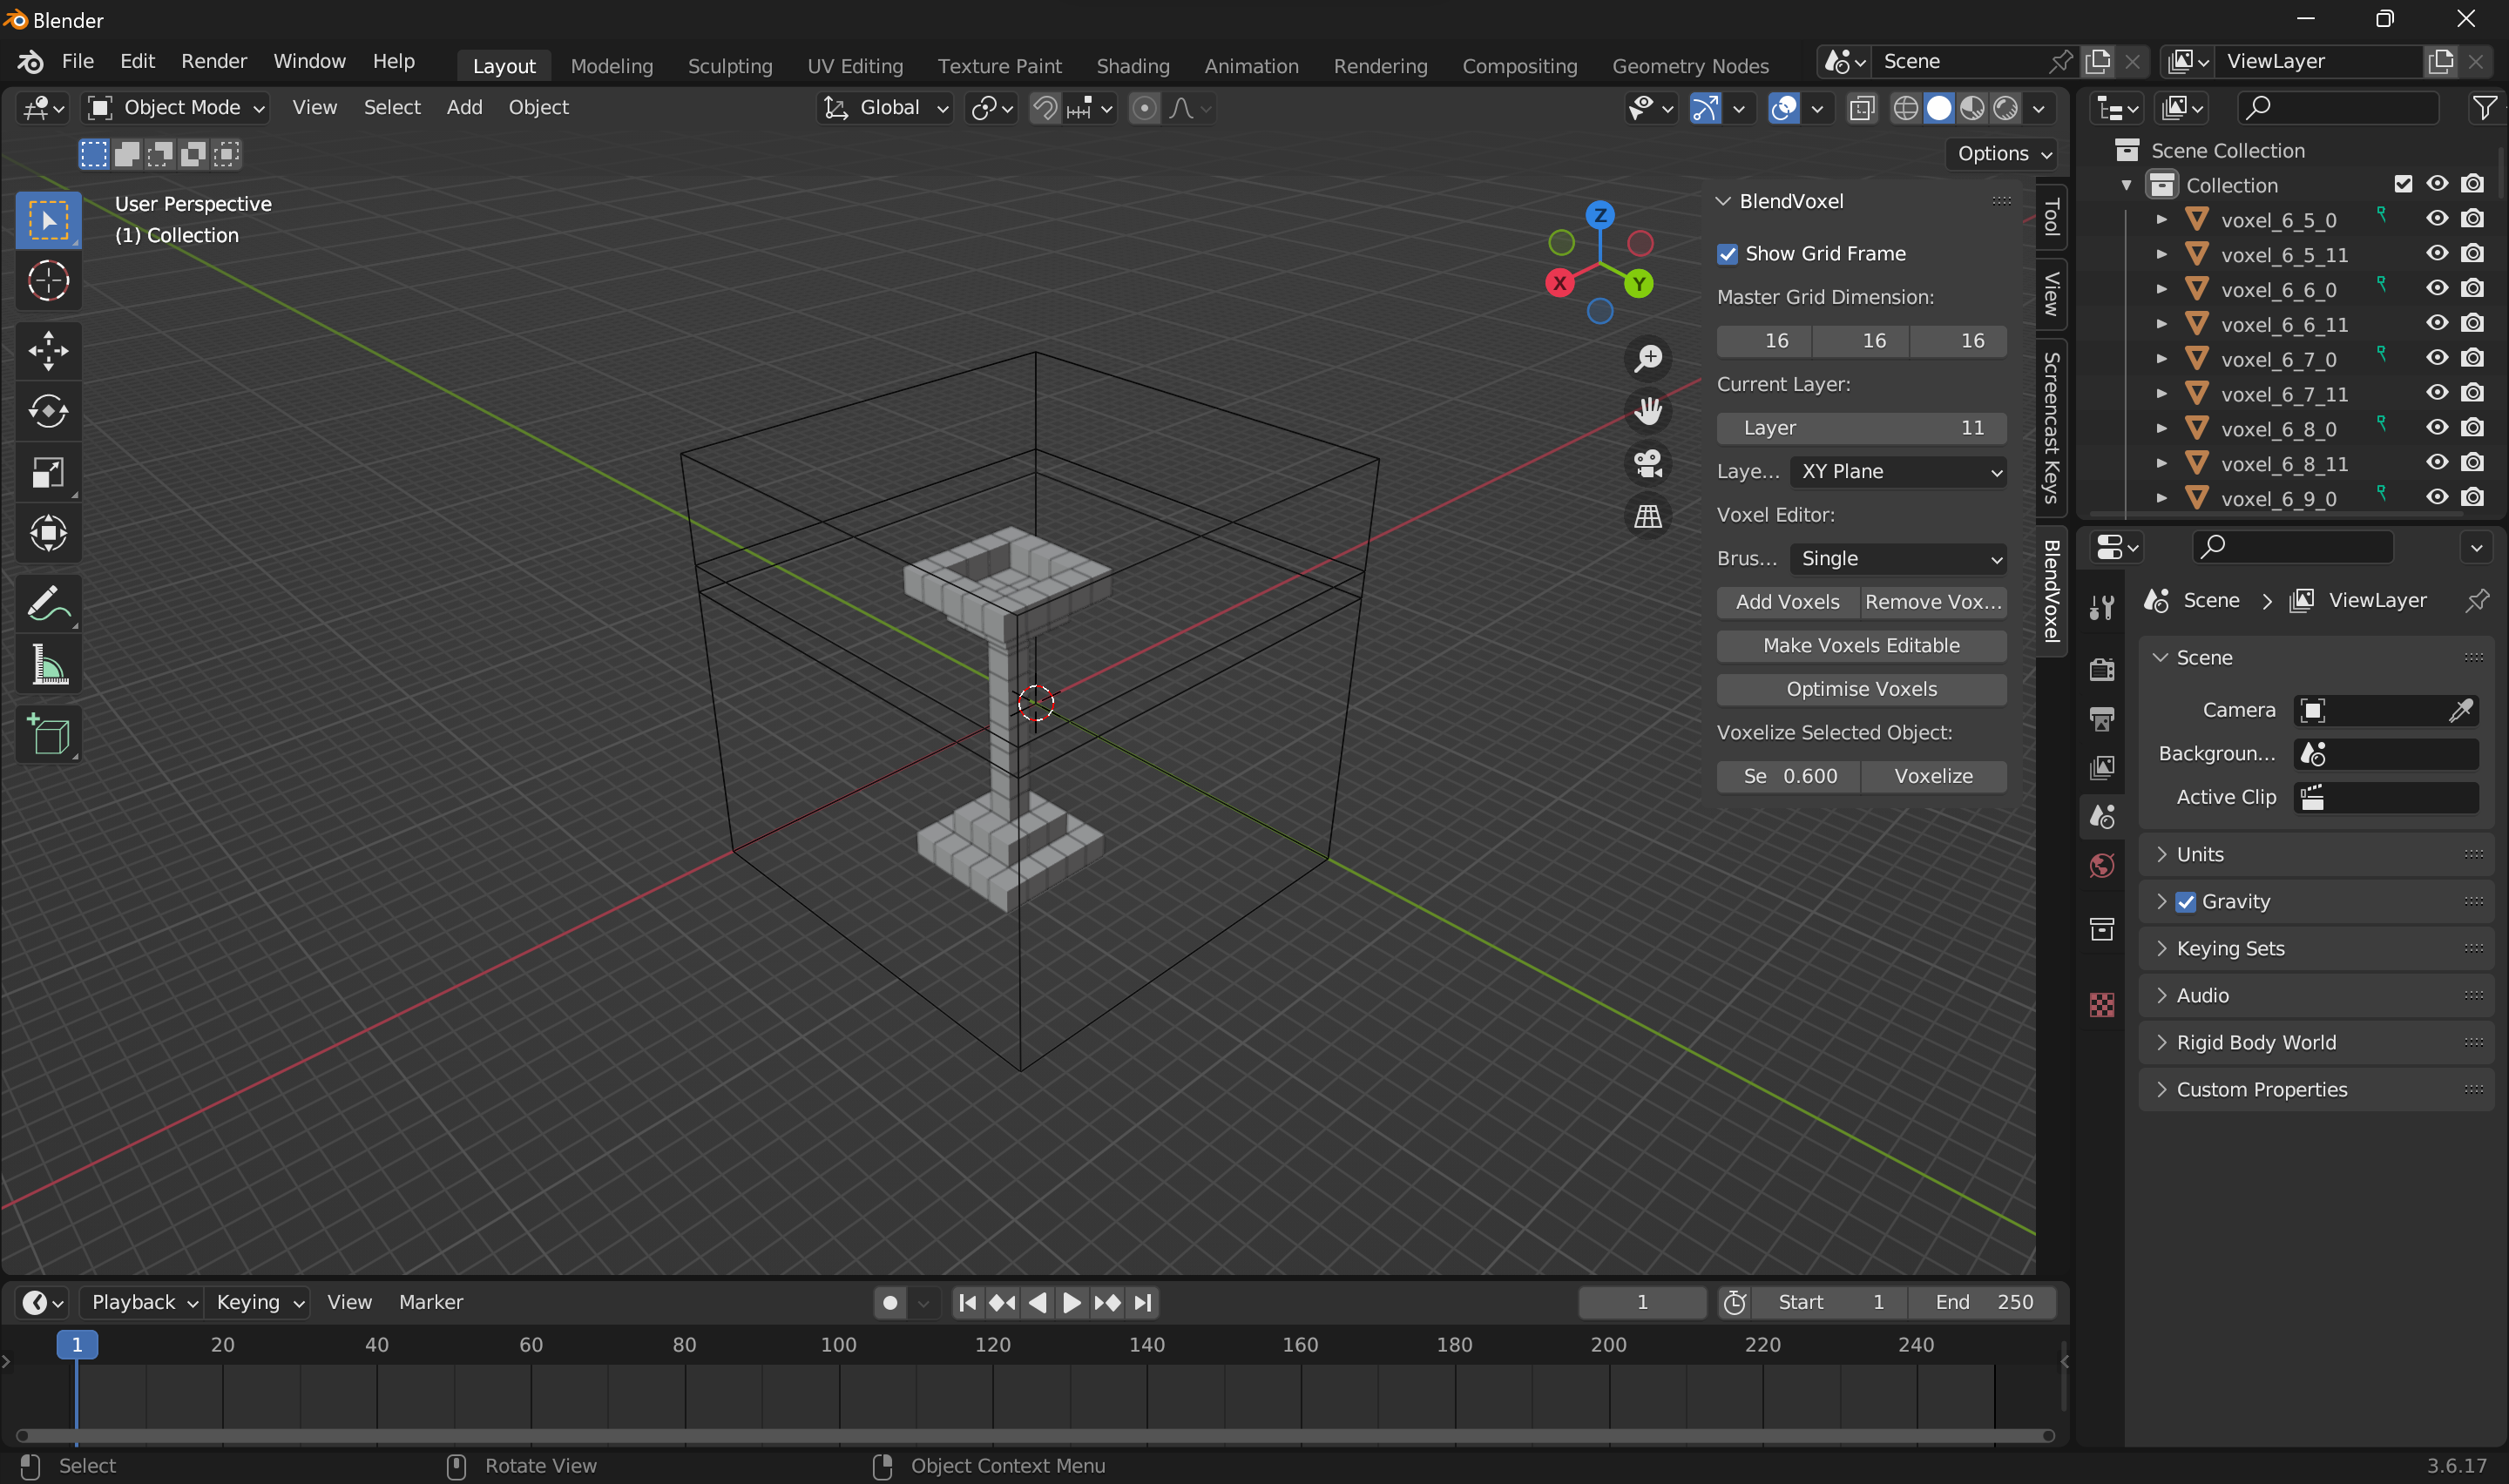The image size is (2509, 1484).
Task: Adjust the Layer 11 slider field
Action: coord(1861,428)
